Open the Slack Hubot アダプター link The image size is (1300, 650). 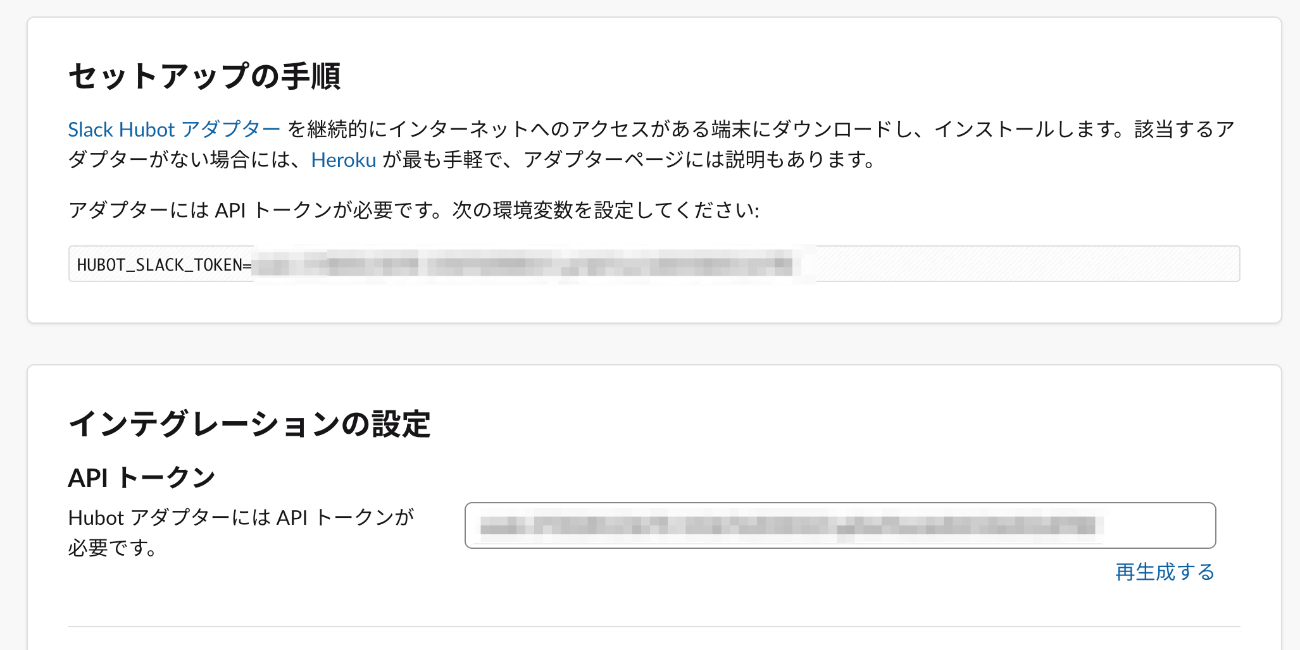click(x=174, y=129)
